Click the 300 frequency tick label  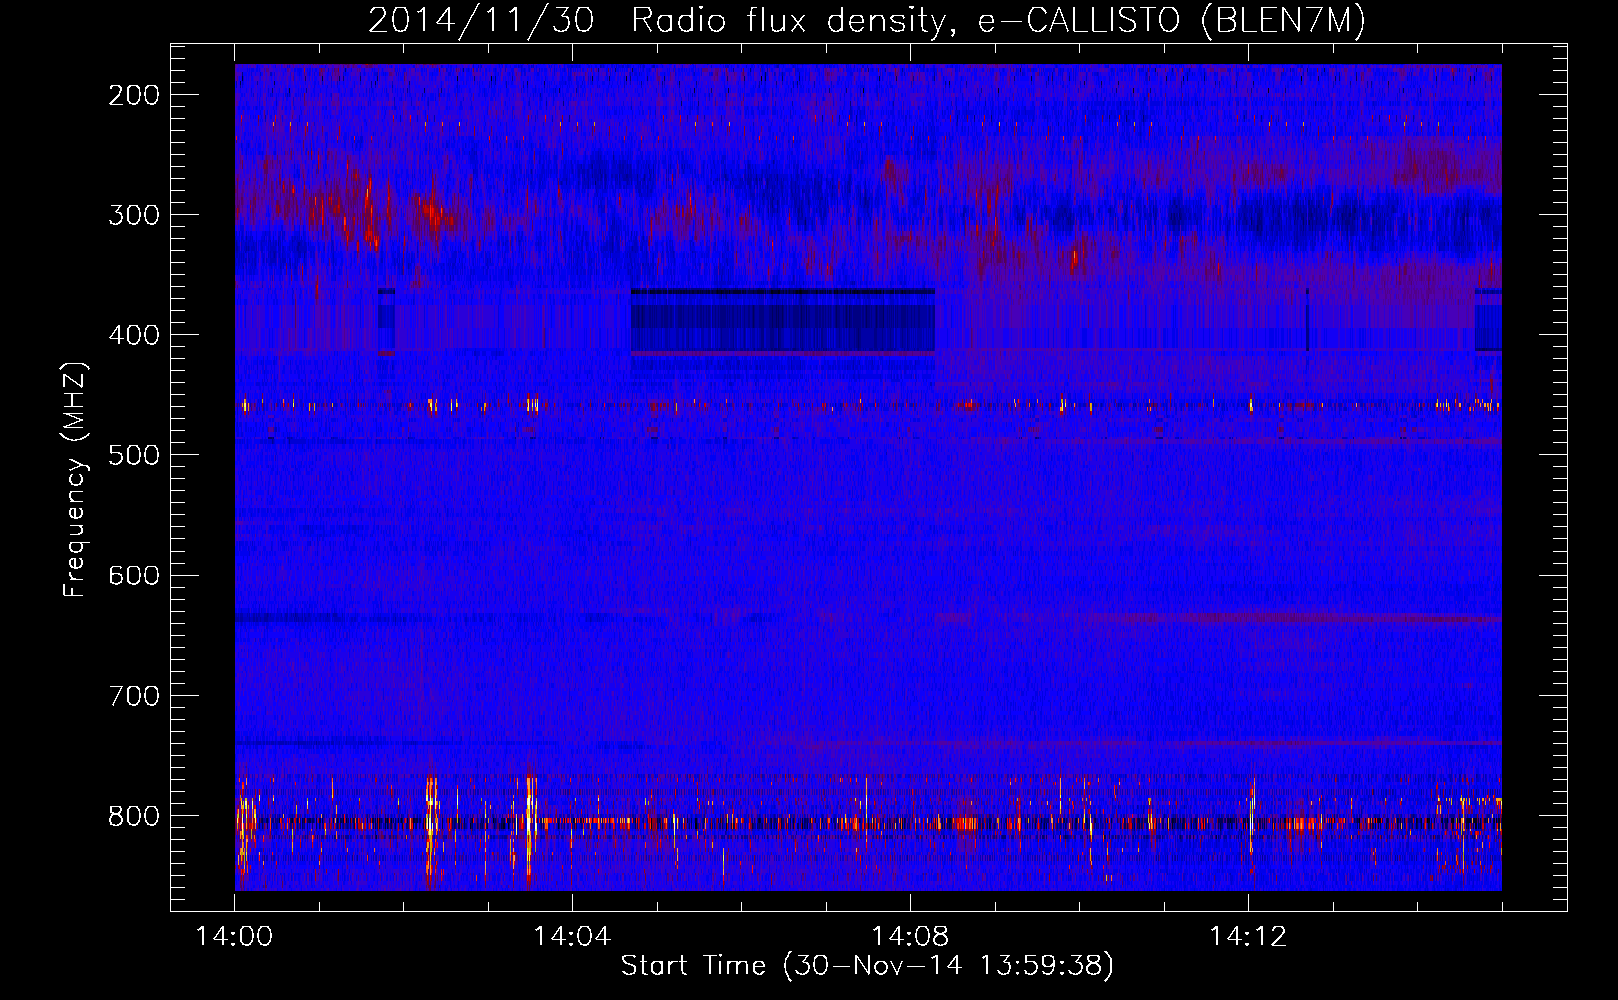pyautogui.click(x=134, y=215)
